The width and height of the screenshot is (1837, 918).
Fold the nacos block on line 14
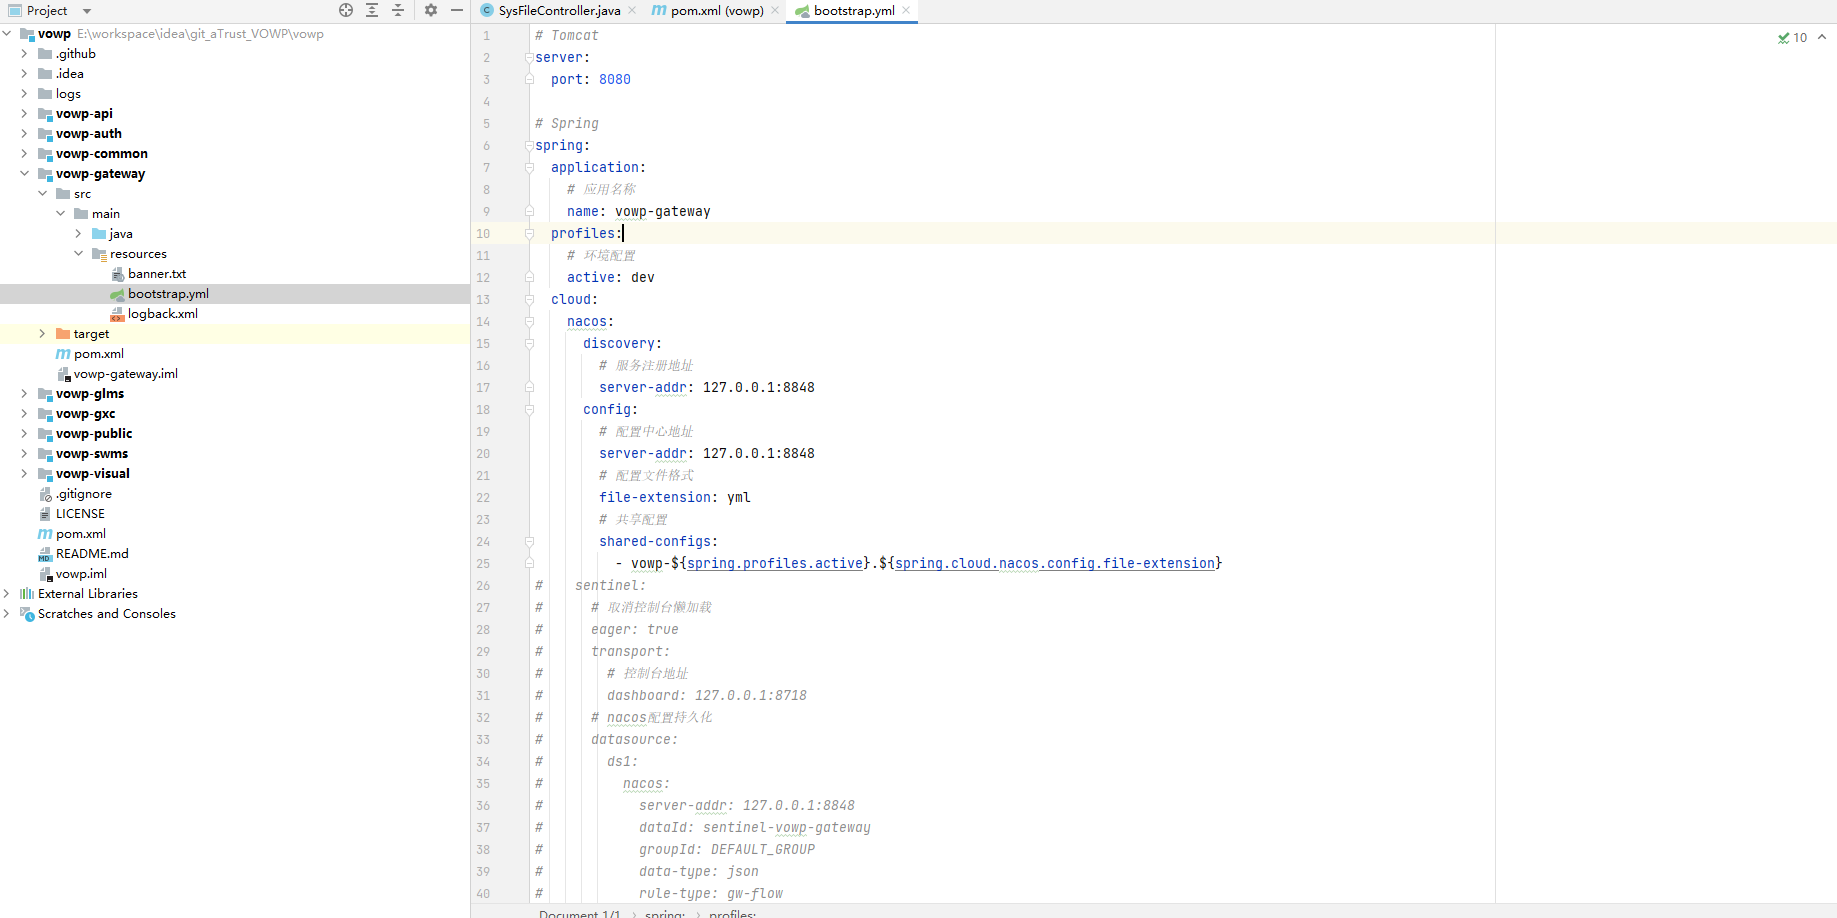(529, 321)
